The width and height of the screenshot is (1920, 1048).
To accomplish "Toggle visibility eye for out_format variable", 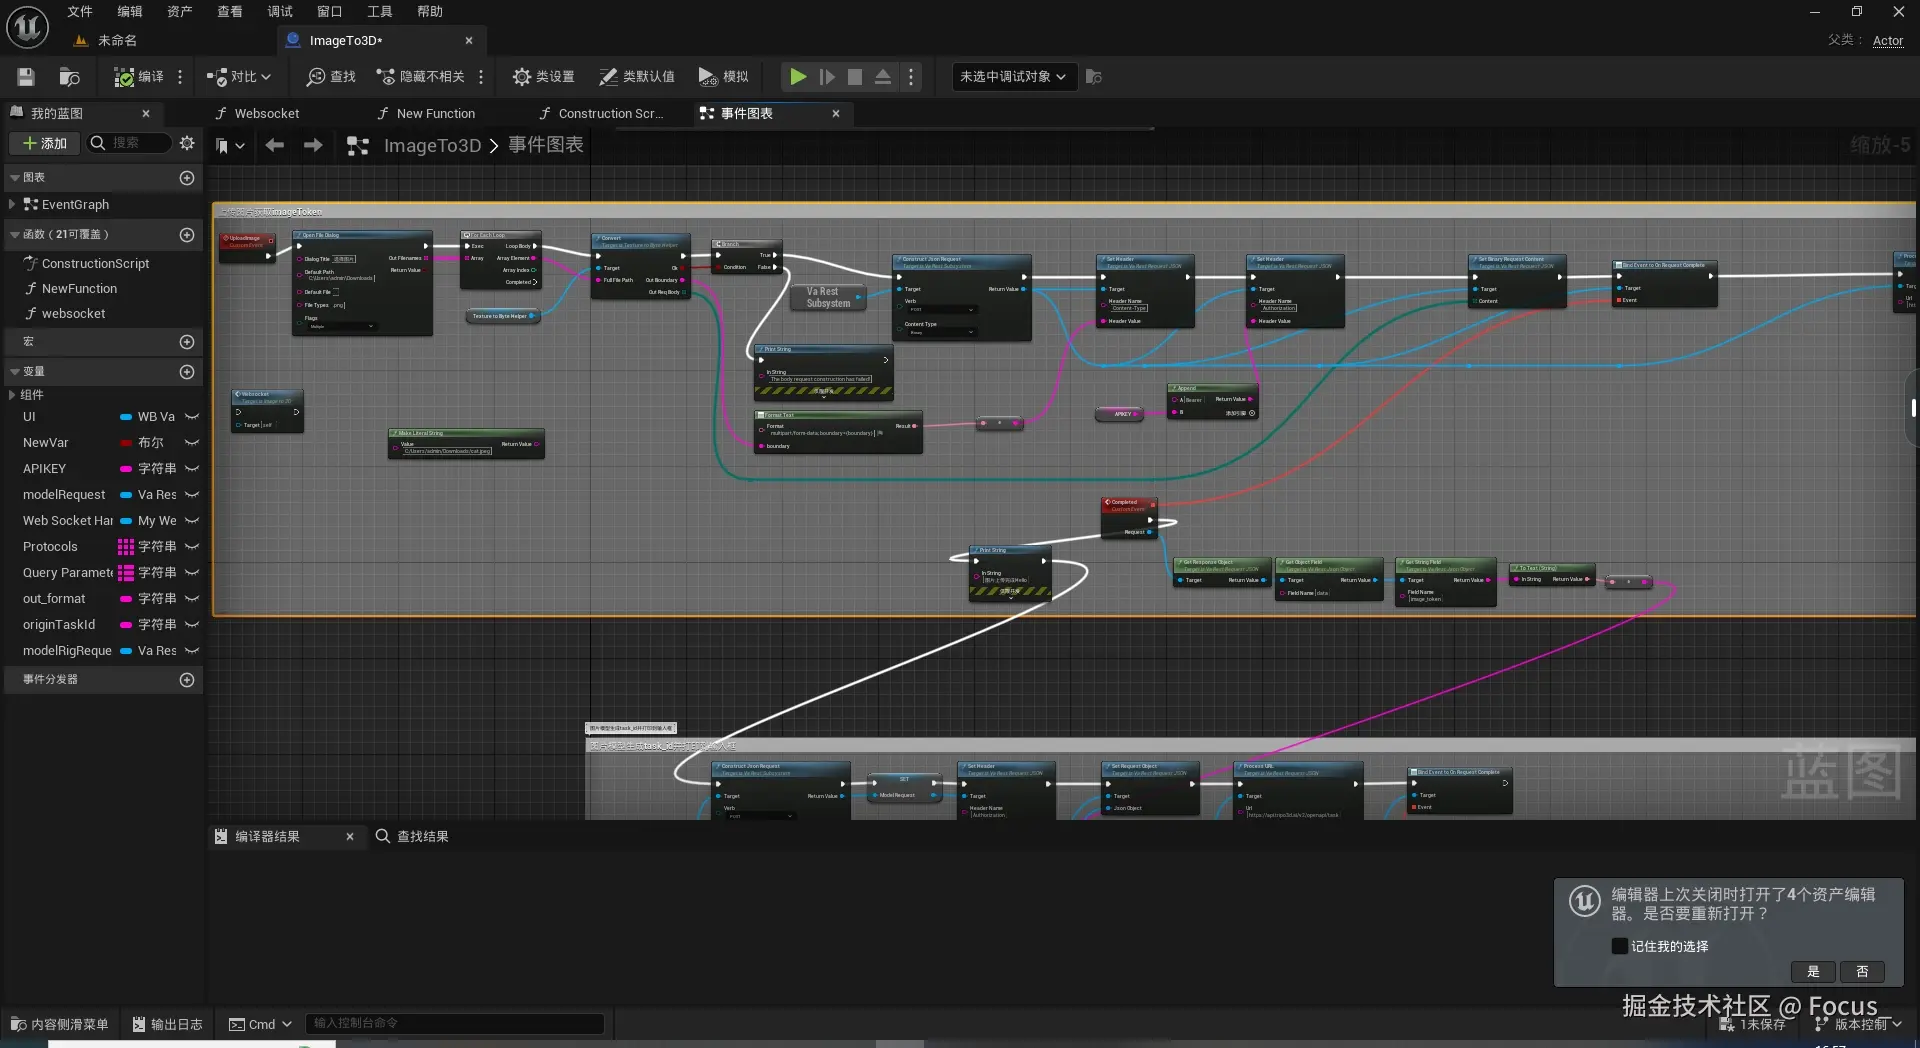I will [x=192, y=599].
